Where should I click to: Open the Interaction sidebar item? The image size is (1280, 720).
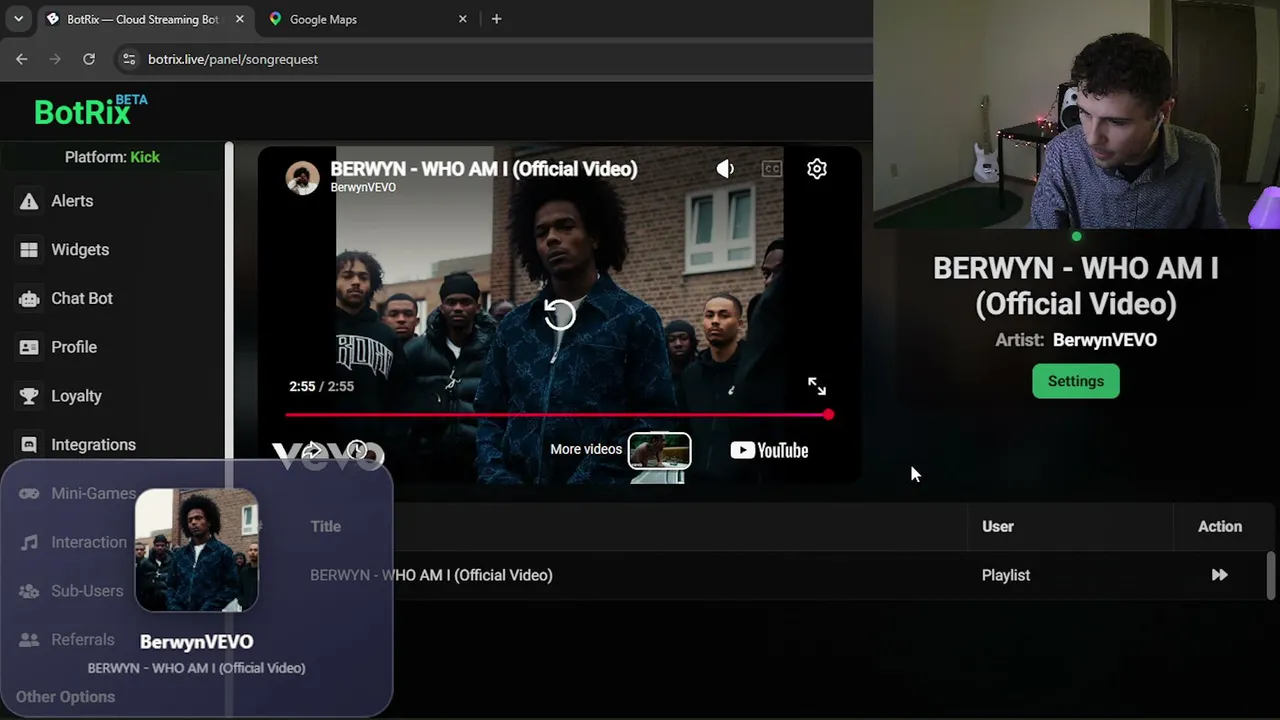coord(89,542)
